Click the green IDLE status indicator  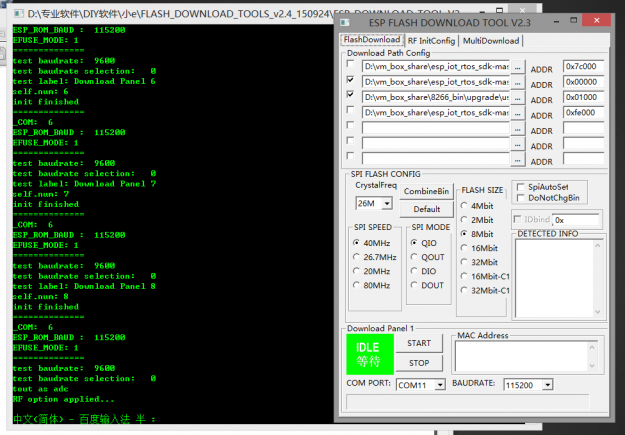pos(369,354)
